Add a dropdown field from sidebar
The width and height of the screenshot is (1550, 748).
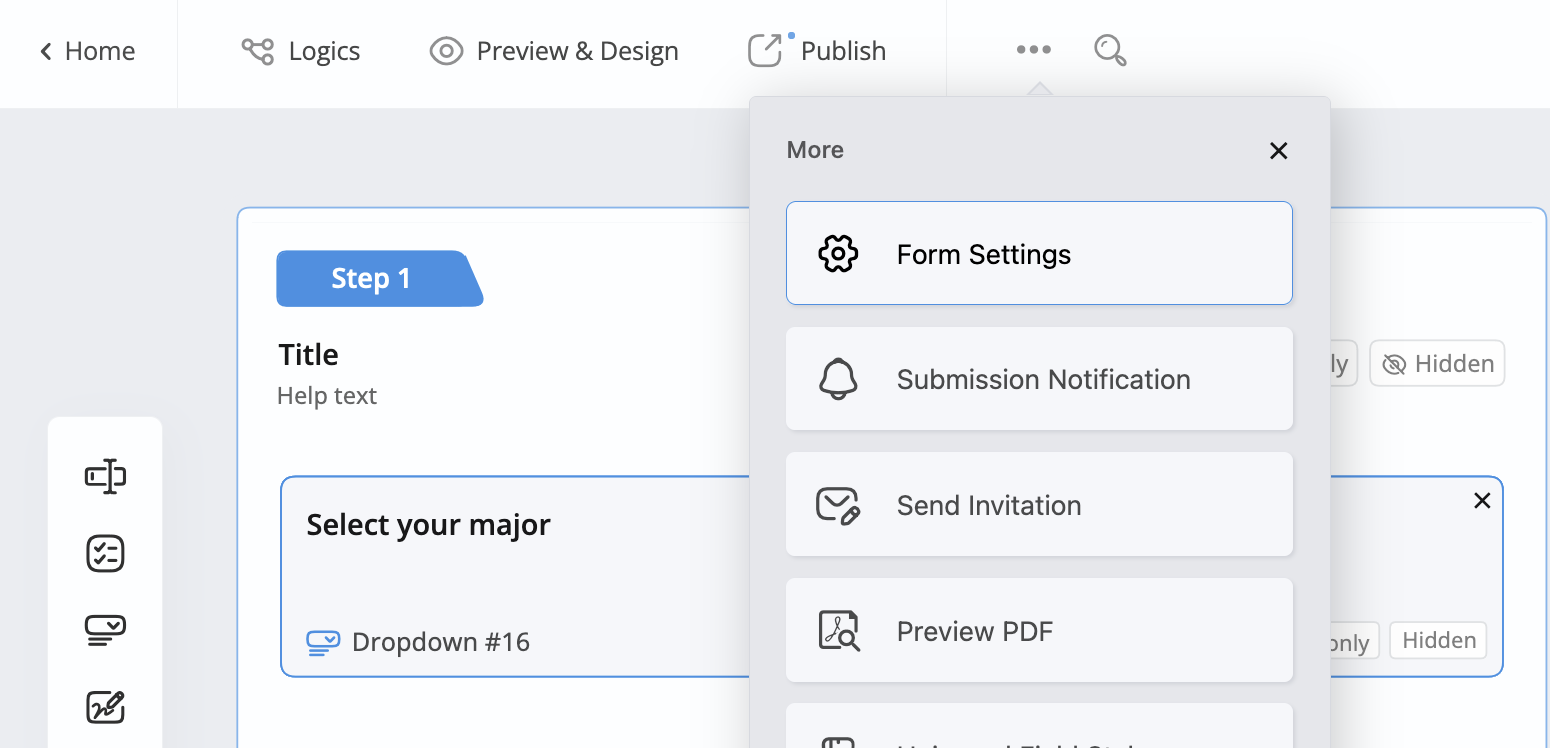click(x=105, y=630)
